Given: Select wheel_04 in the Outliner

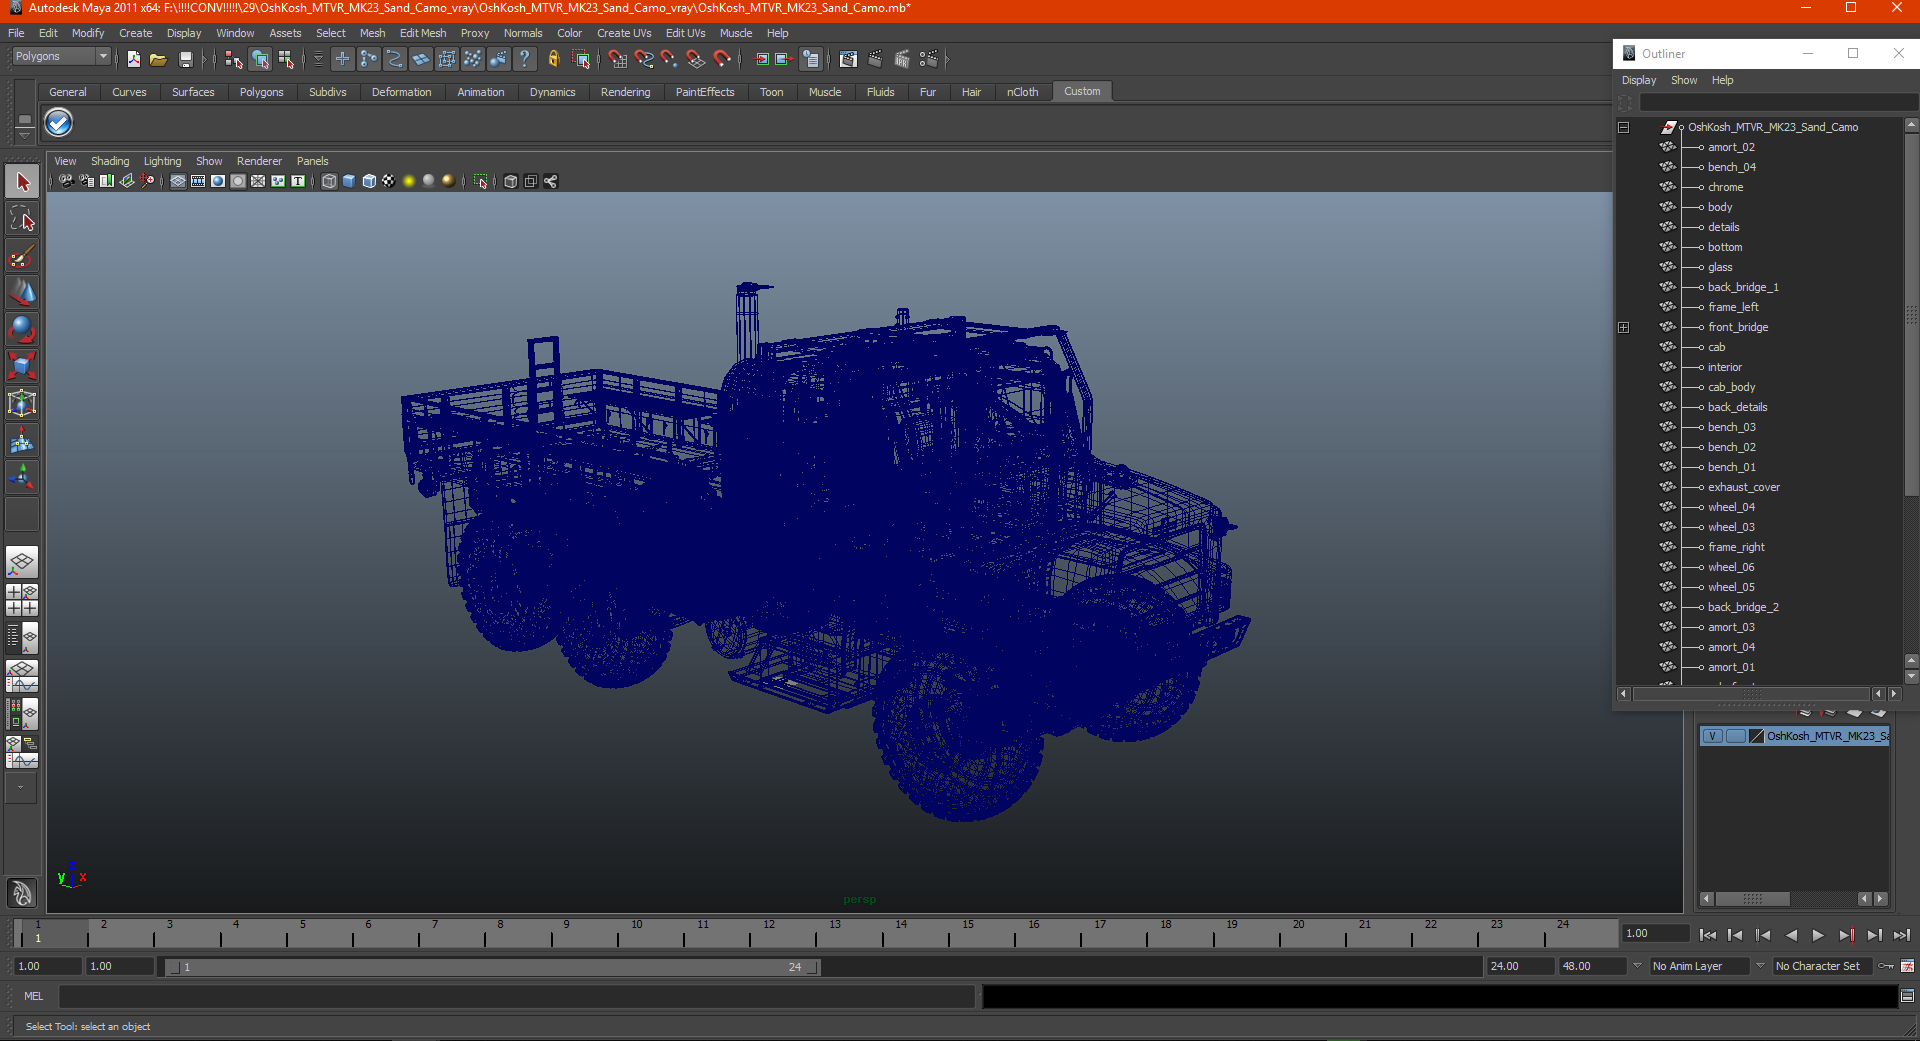Looking at the screenshot, I should click(1731, 507).
